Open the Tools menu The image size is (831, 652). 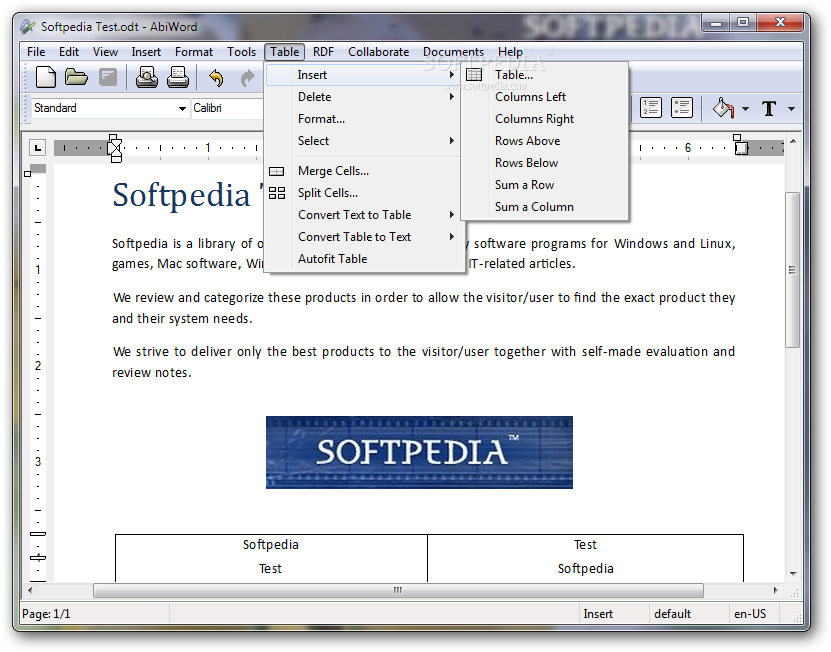click(x=242, y=52)
